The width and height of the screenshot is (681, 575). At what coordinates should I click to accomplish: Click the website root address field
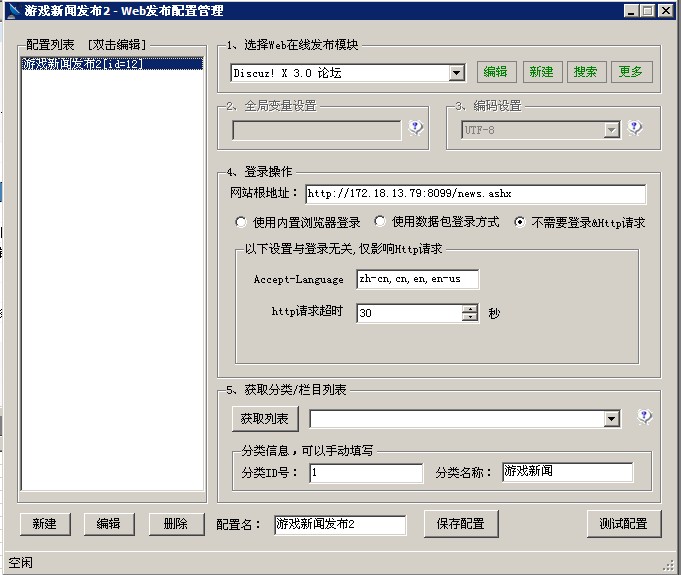click(475, 194)
